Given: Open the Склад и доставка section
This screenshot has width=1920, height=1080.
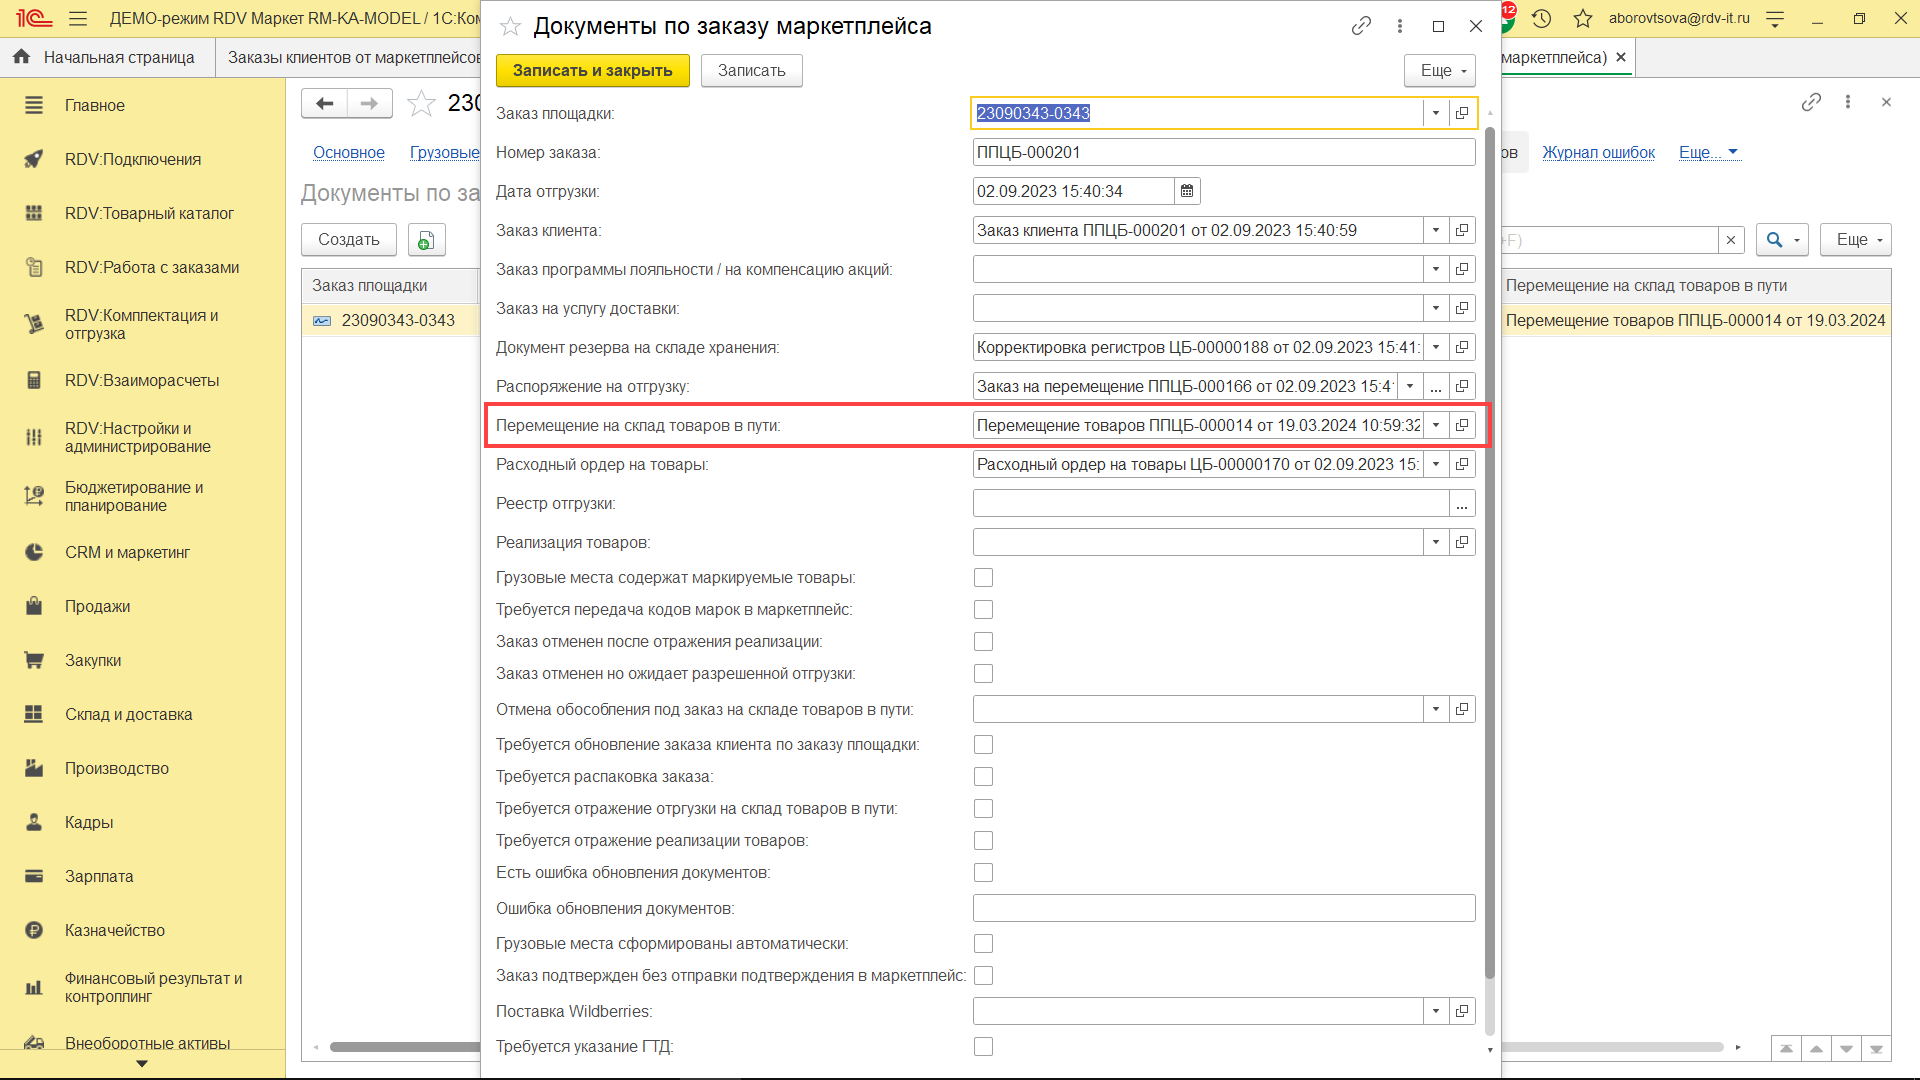Looking at the screenshot, I should coord(128,714).
